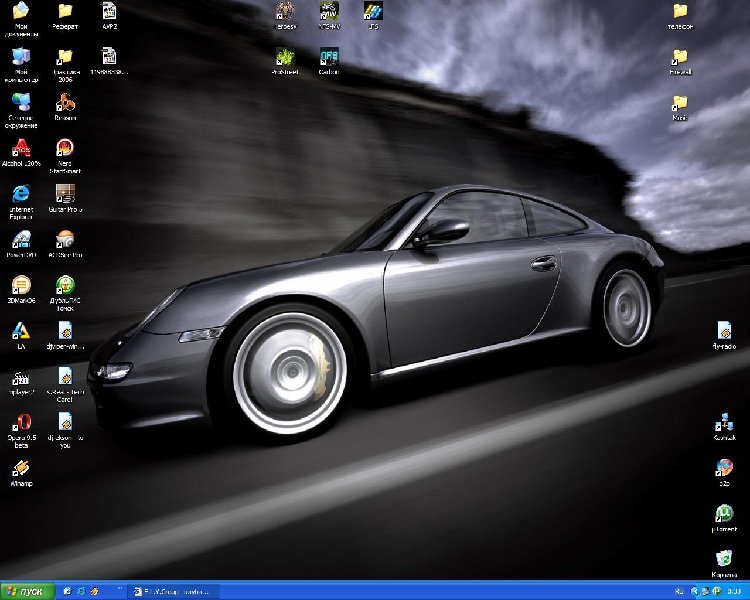Viewport: 750px width, 600px height.
Task: Switch to the open taskbar window button
Action: (173, 591)
